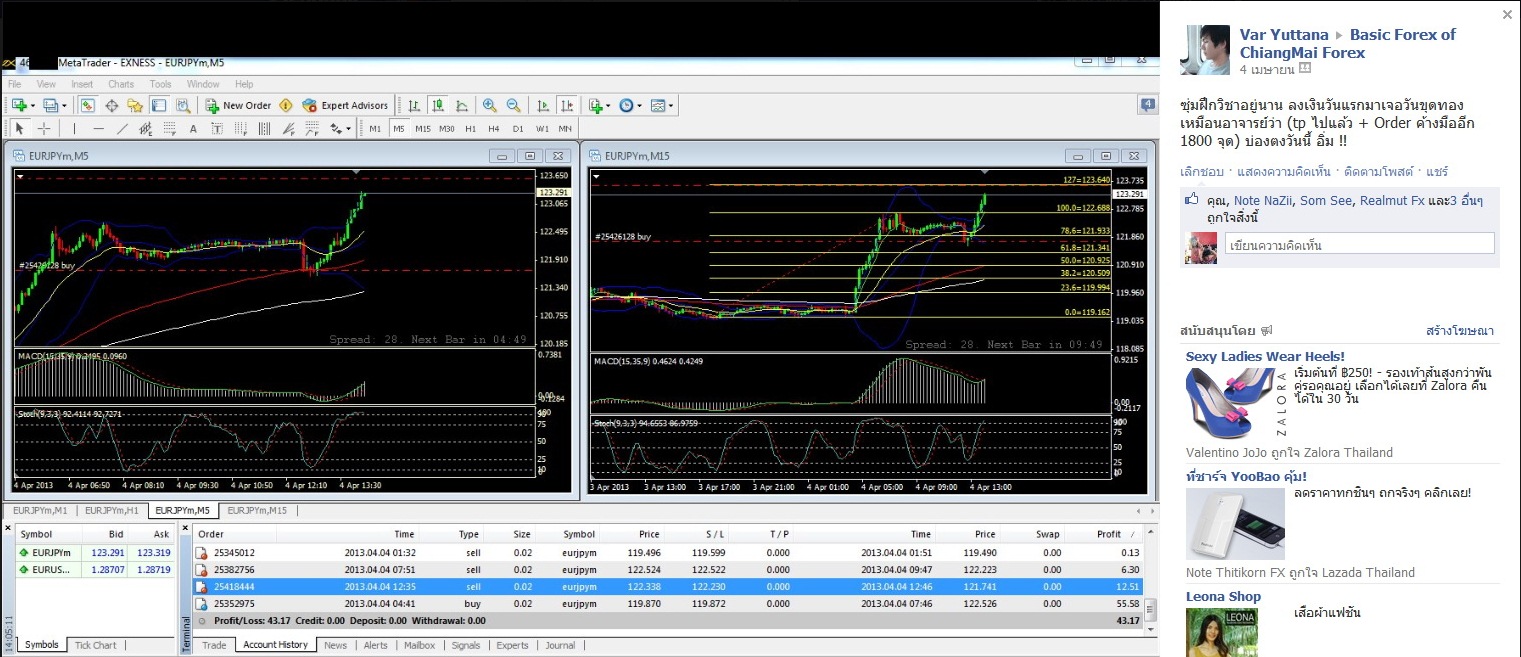1521x657 pixels.
Task: Expand the New Chart dropdown arrow
Action: [x=33, y=105]
